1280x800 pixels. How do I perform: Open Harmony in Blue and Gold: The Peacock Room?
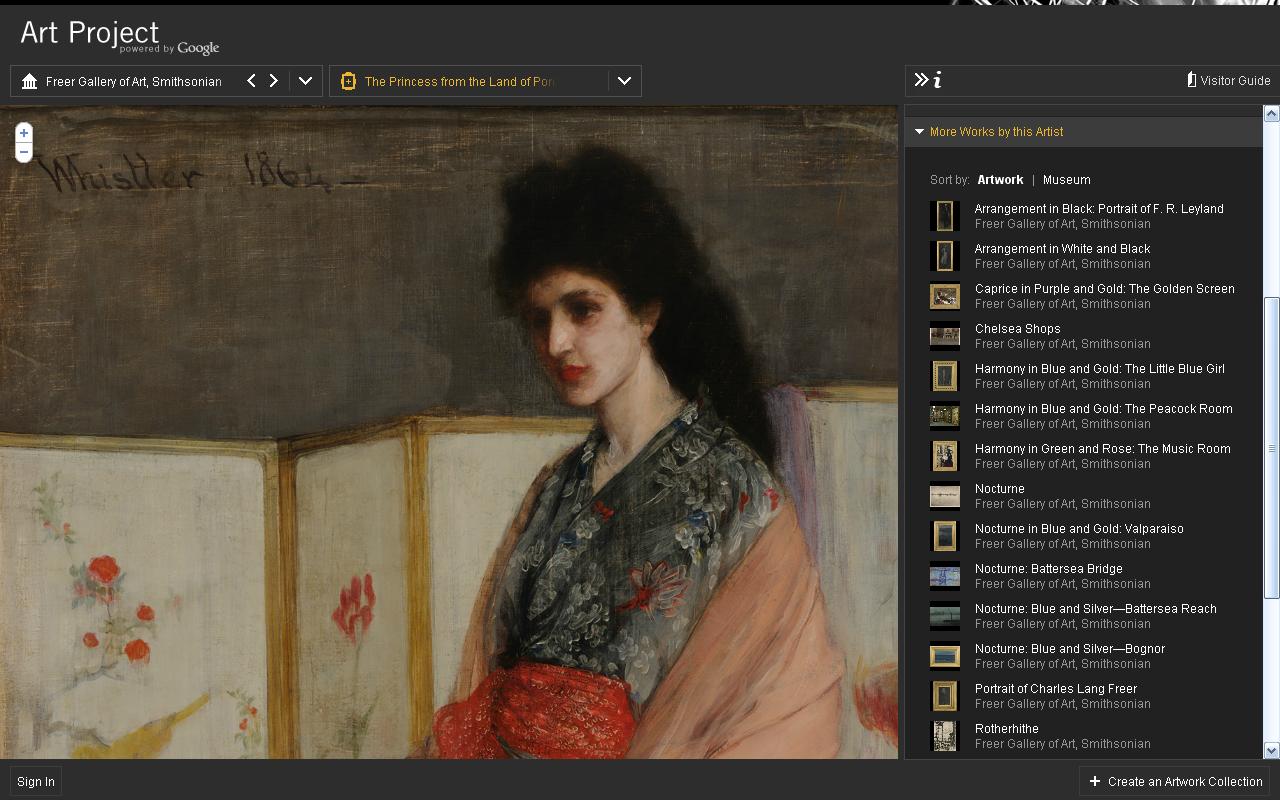[x=1103, y=409]
